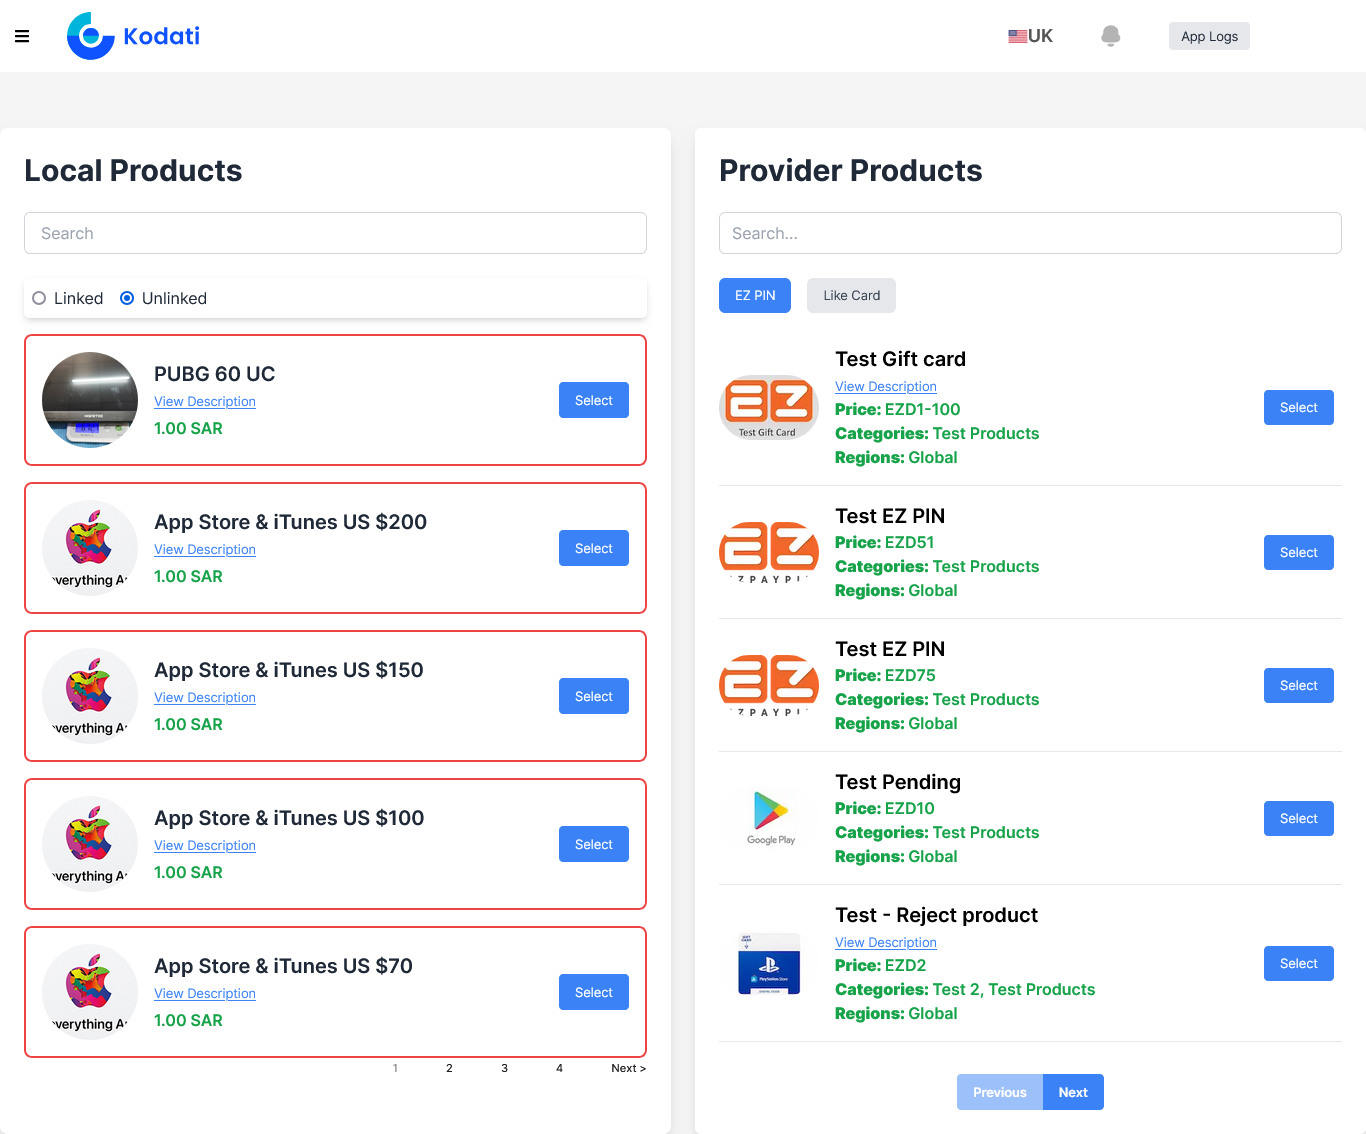Click the UK flag language selector
1366x1134 pixels.
click(1030, 36)
